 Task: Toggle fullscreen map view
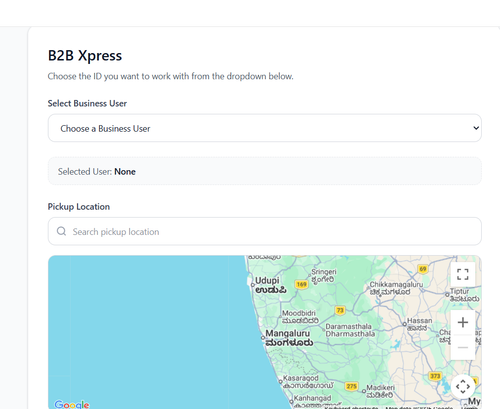pyautogui.click(x=463, y=274)
